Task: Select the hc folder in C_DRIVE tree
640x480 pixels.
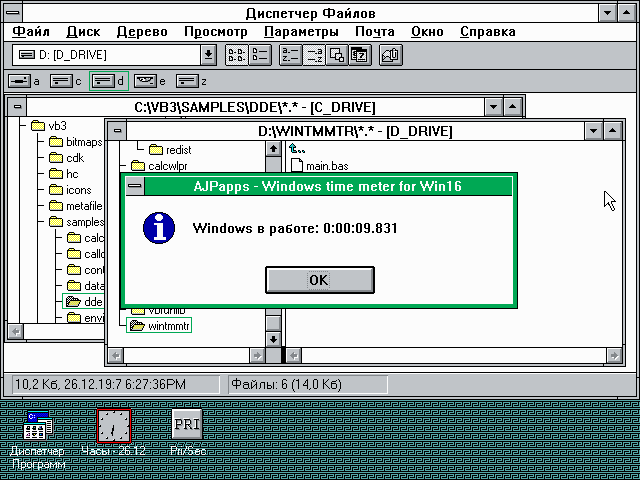Action: pyautogui.click(x=64, y=174)
